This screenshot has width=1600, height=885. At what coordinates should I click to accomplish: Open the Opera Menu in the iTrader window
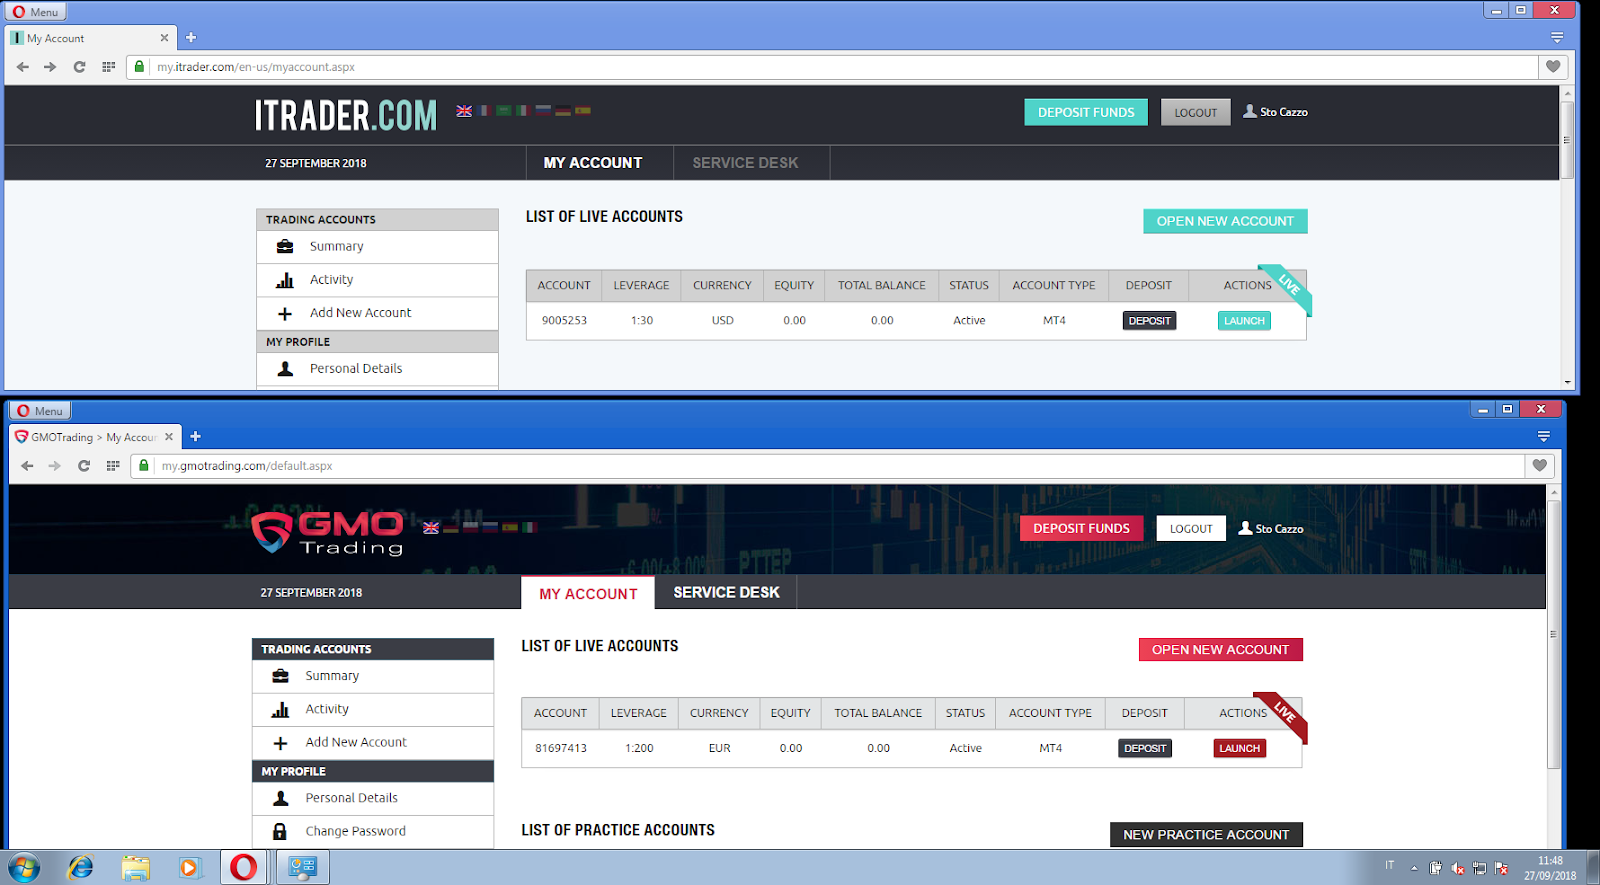pos(36,12)
